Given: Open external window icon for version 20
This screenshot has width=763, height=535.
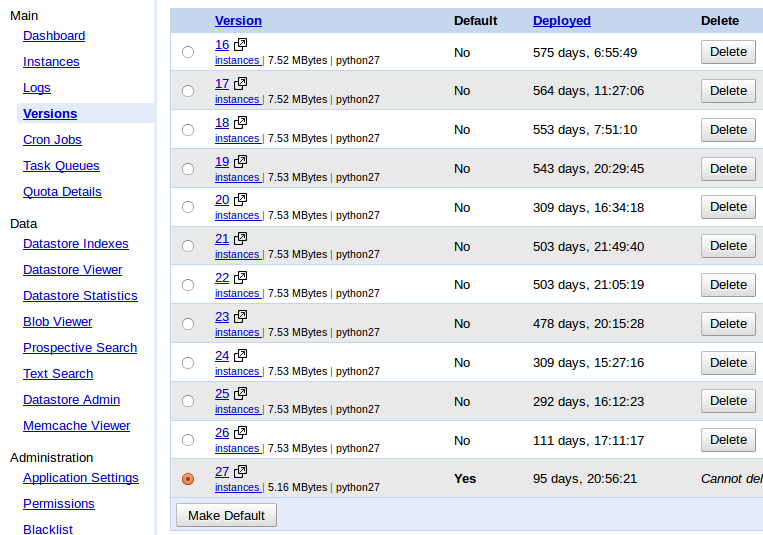Looking at the screenshot, I should coord(241,200).
